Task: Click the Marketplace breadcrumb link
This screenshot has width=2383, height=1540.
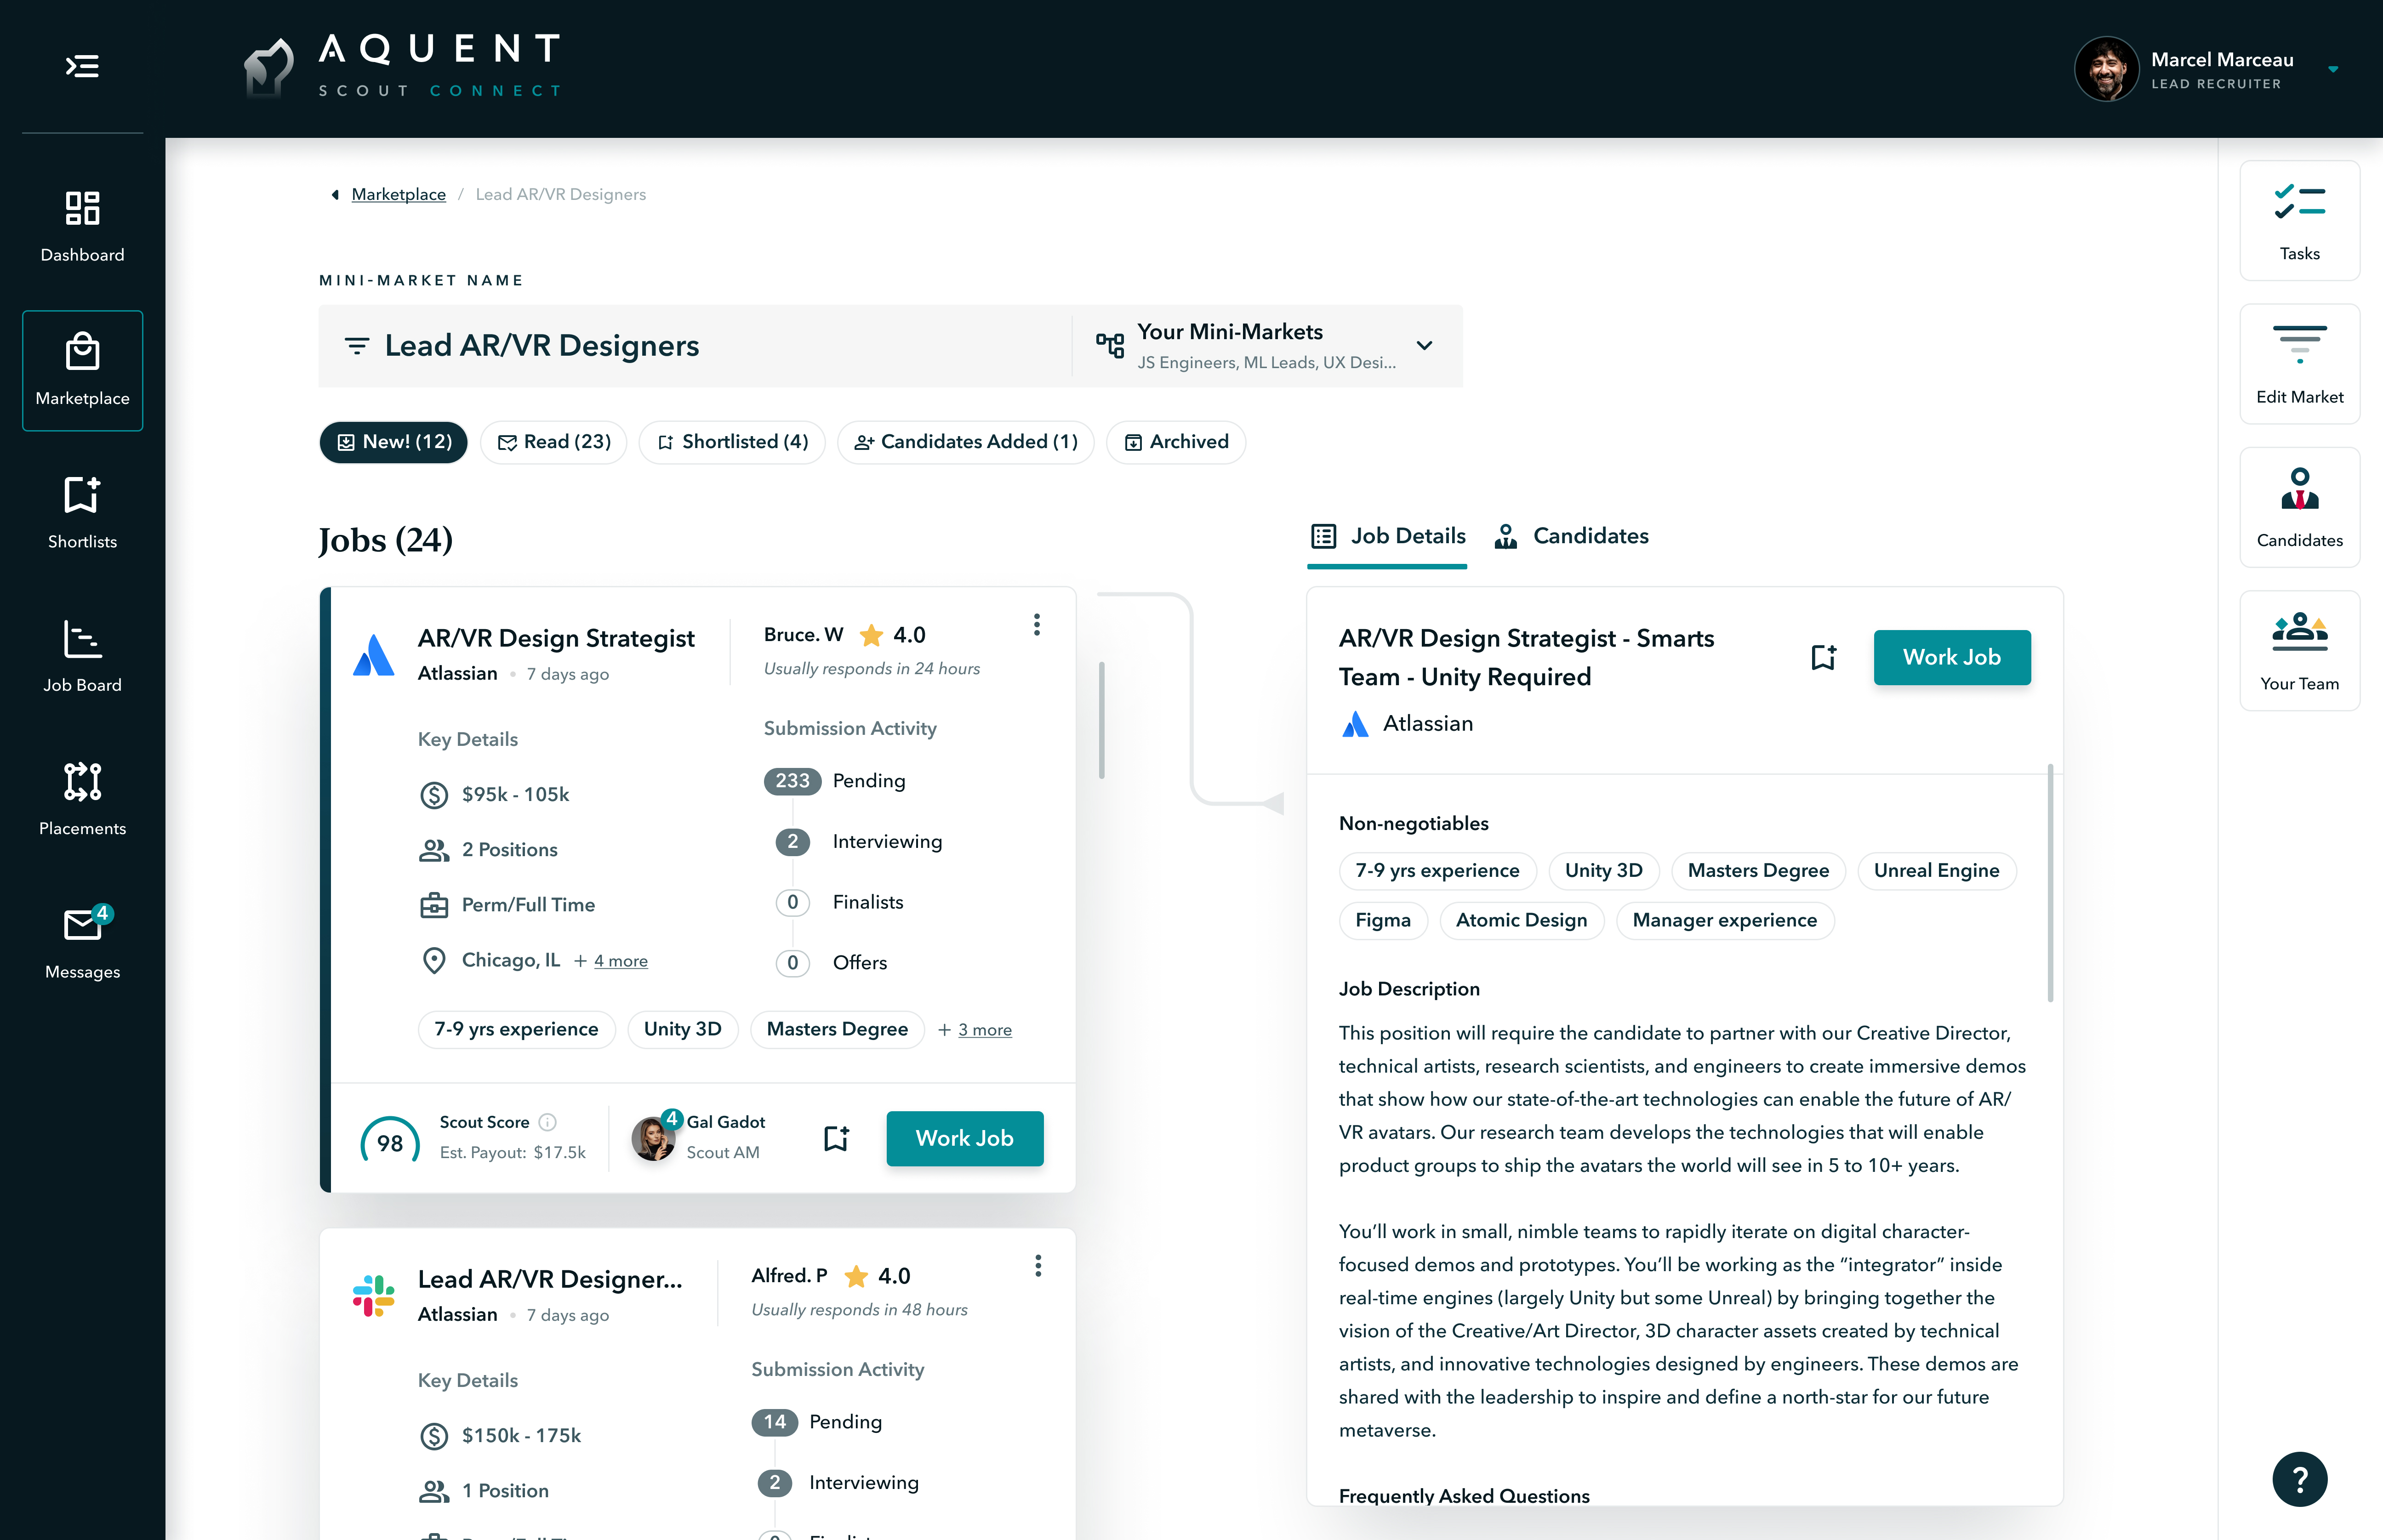Action: (x=398, y=194)
